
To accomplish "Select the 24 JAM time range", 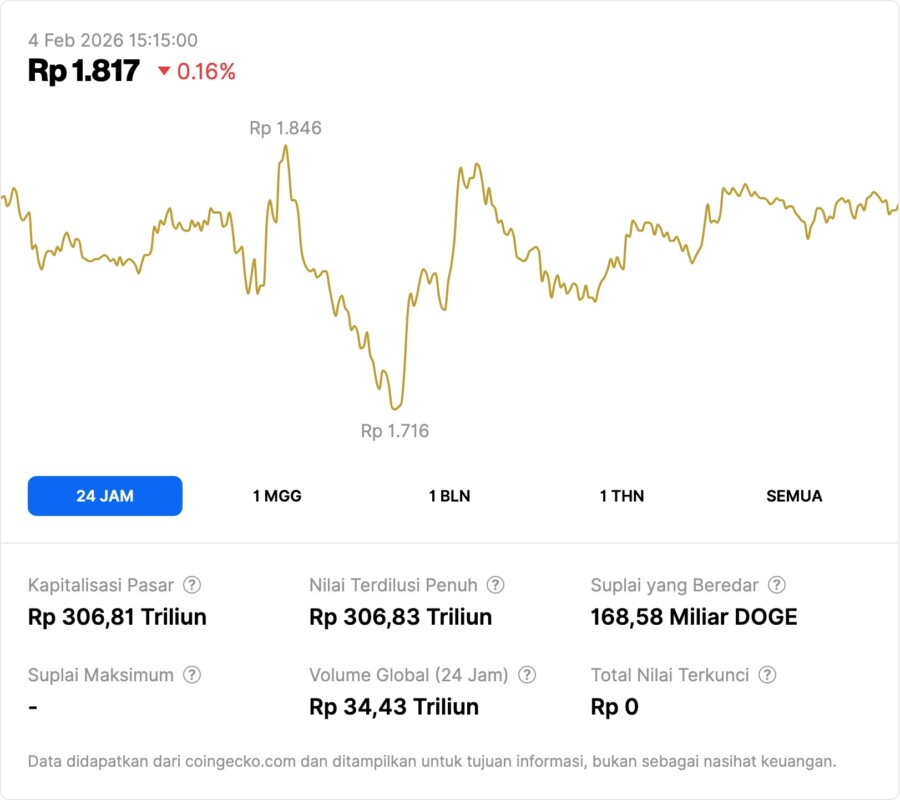I will 105,496.
